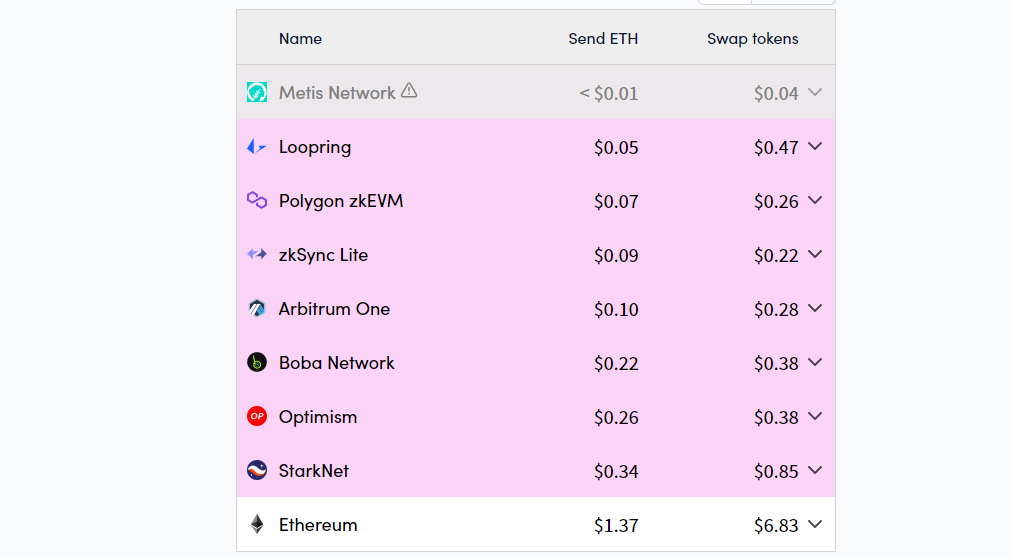
Task: Click the Arbitrum One logo icon
Action: pyautogui.click(x=257, y=309)
